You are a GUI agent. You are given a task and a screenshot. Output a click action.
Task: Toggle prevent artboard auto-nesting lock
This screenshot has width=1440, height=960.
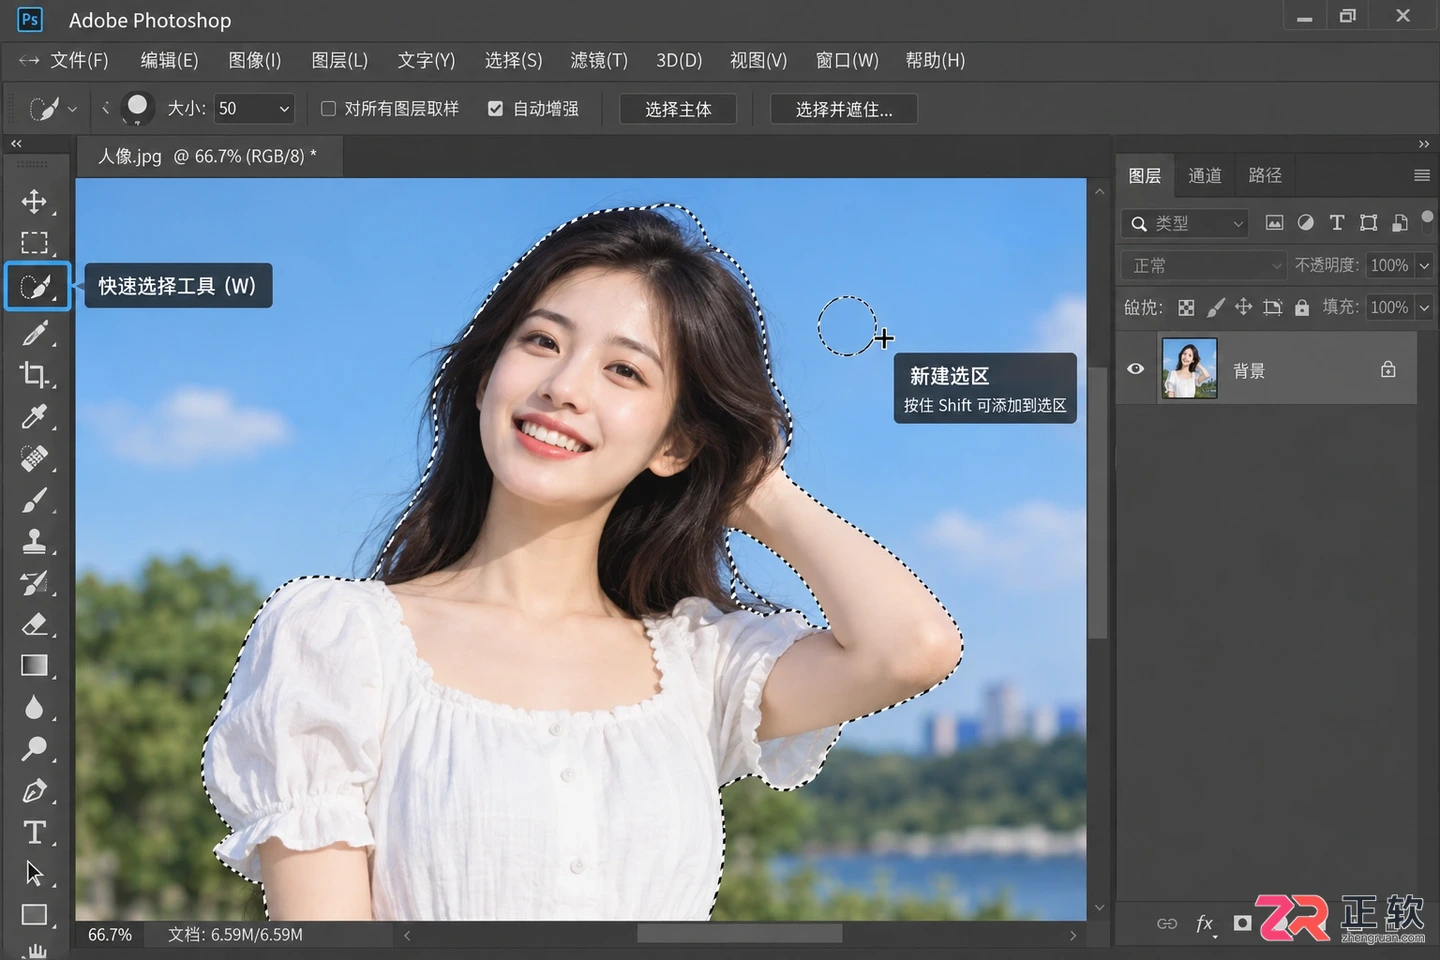(x=1272, y=308)
